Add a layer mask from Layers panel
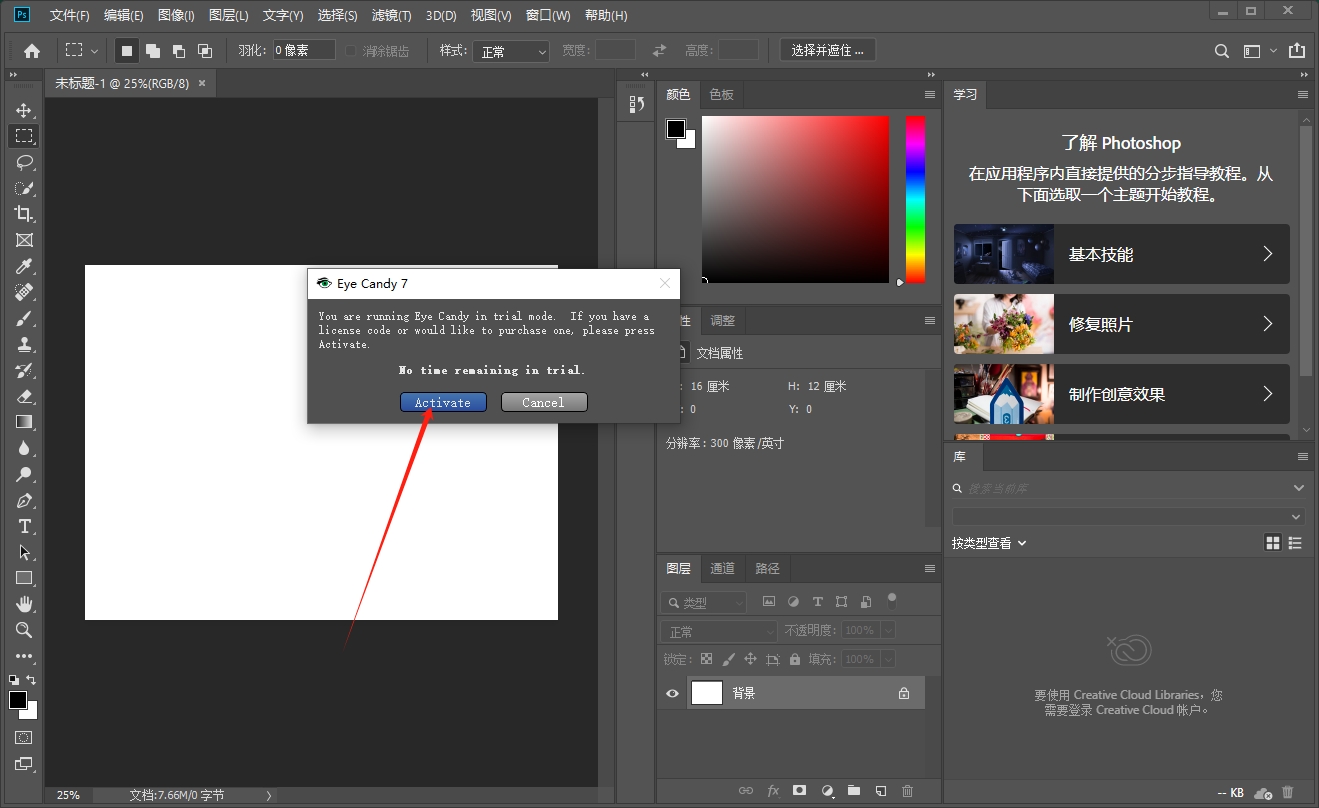This screenshot has height=808, width=1319. [x=799, y=790]
